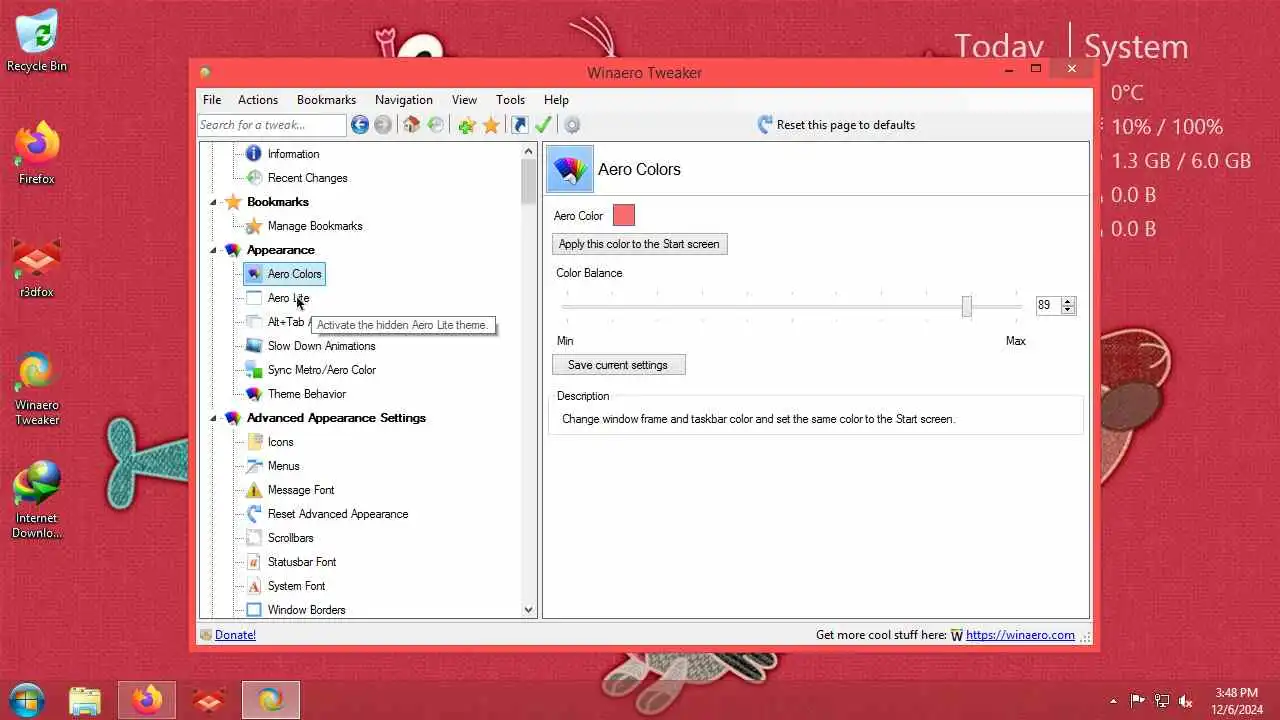Screen dimensions: 1280x720
Task: Select the Icons tweak item
Action: [x=280, y=442]
